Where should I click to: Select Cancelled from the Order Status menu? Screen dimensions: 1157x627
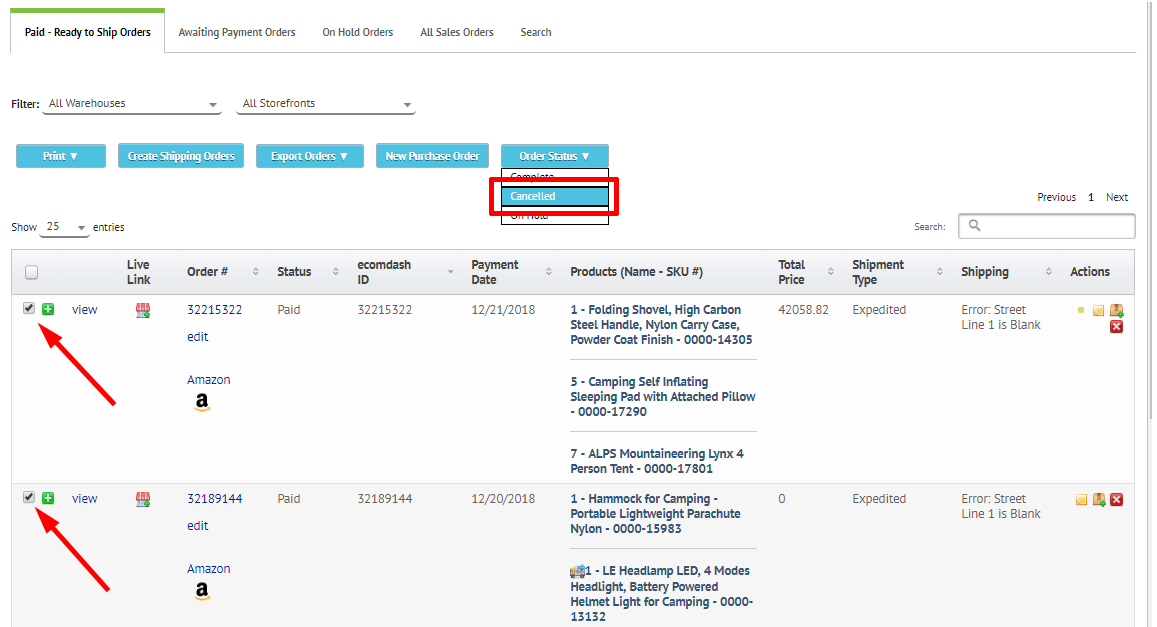(556, 196)
